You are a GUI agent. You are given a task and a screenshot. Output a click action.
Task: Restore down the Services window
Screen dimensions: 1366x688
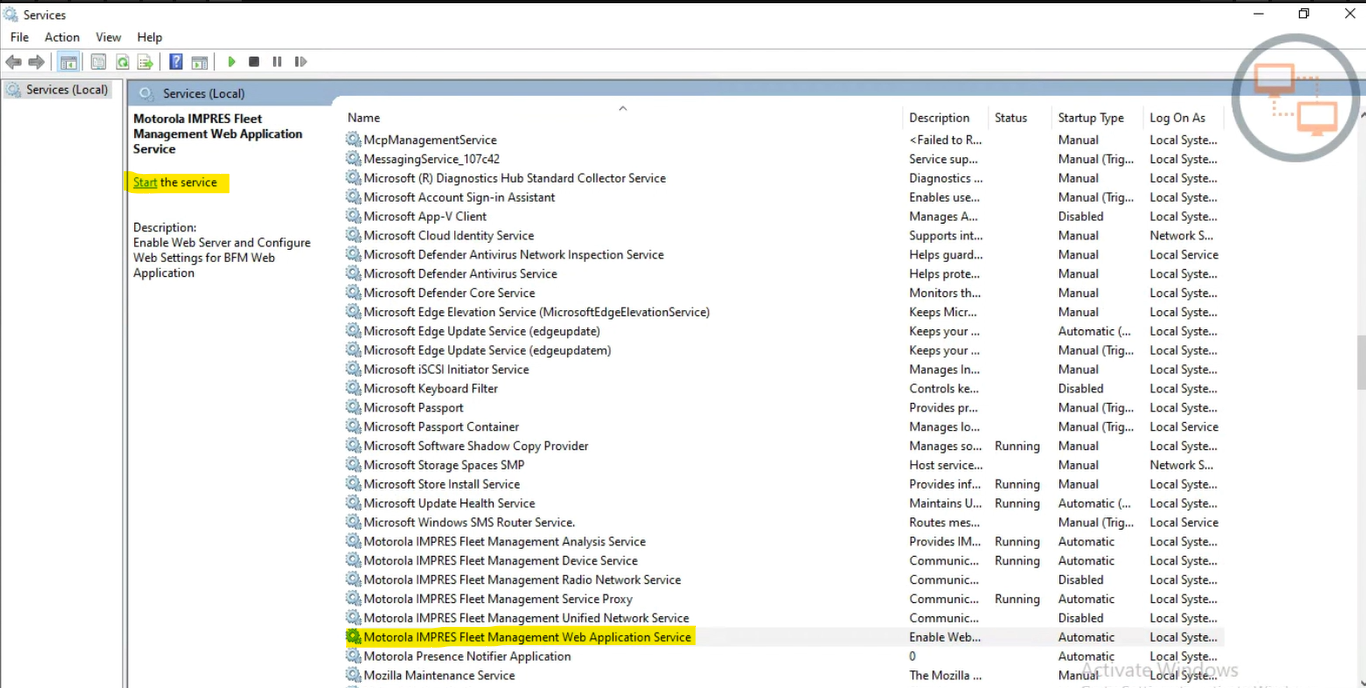point(1304,14)
